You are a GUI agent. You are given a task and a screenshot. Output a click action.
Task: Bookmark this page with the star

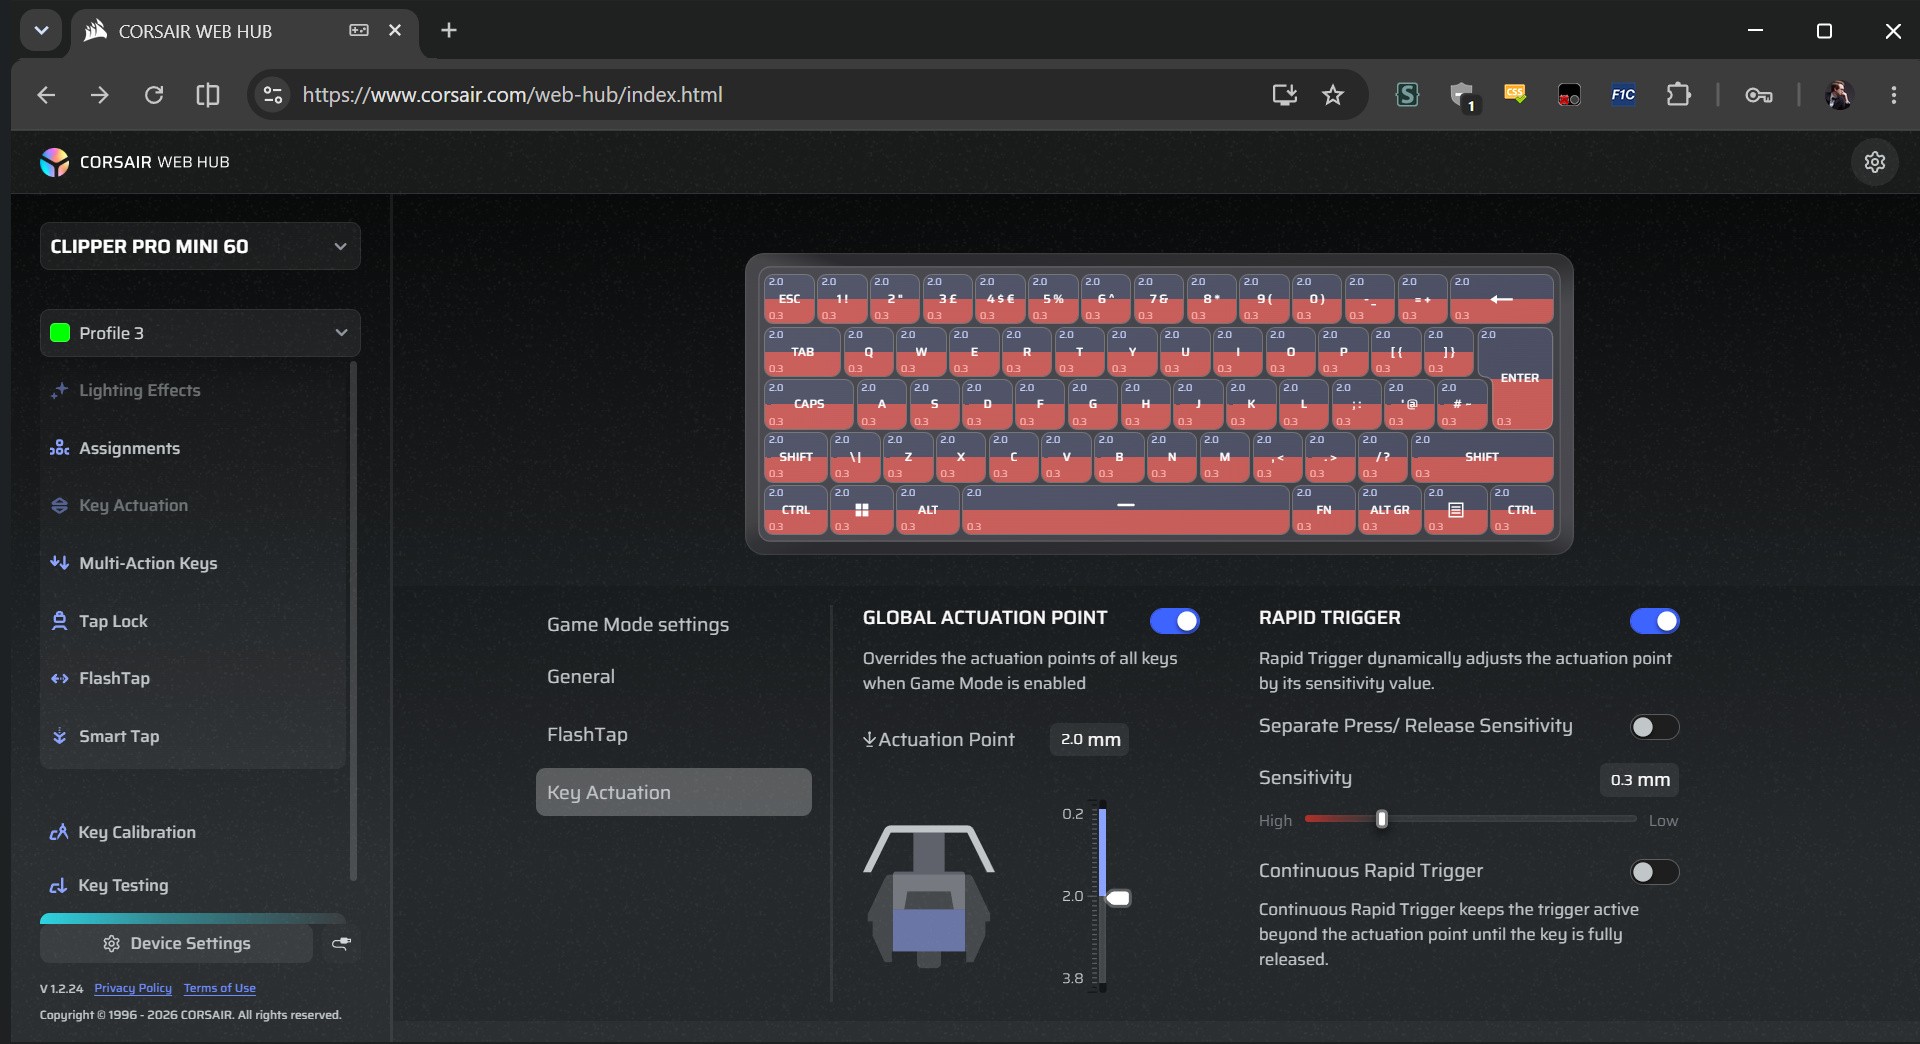(1333, 95)
